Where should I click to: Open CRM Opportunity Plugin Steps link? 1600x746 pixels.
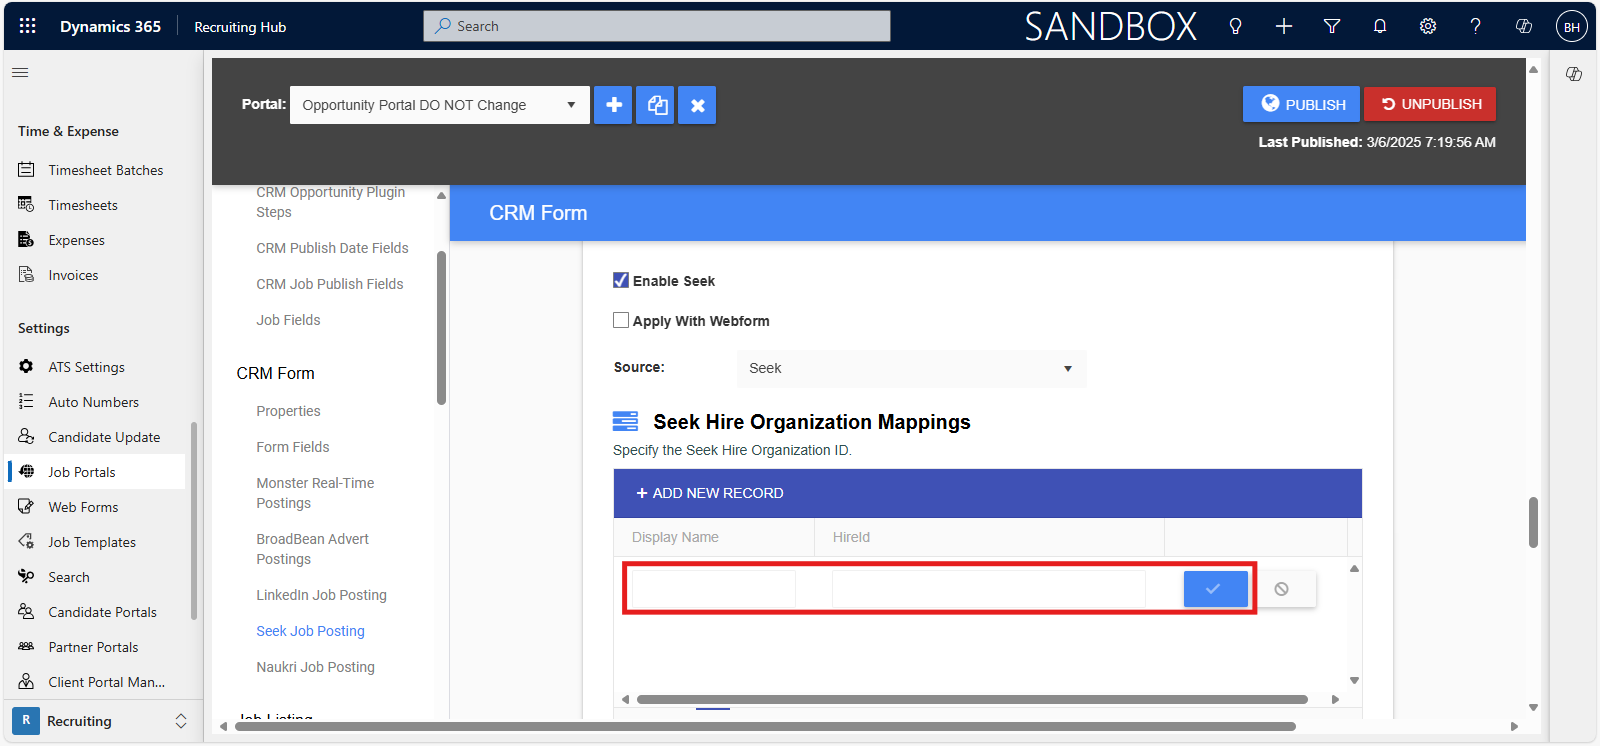click(x=331, y=202)
